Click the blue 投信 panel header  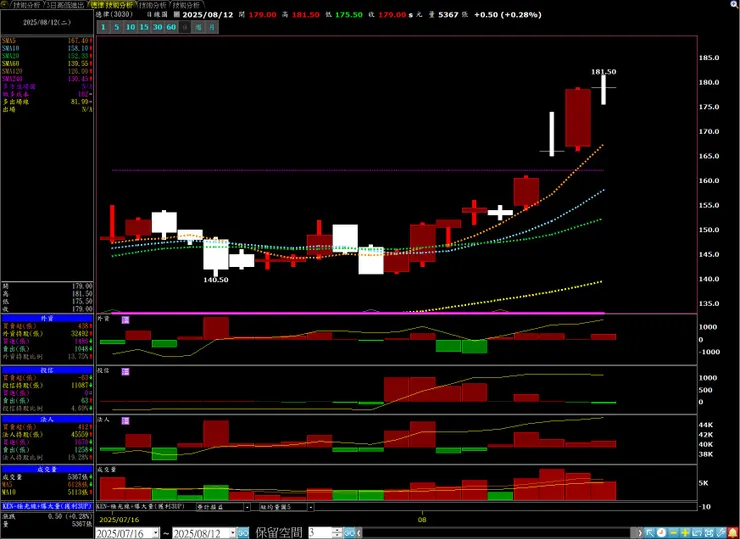(47, 371)
